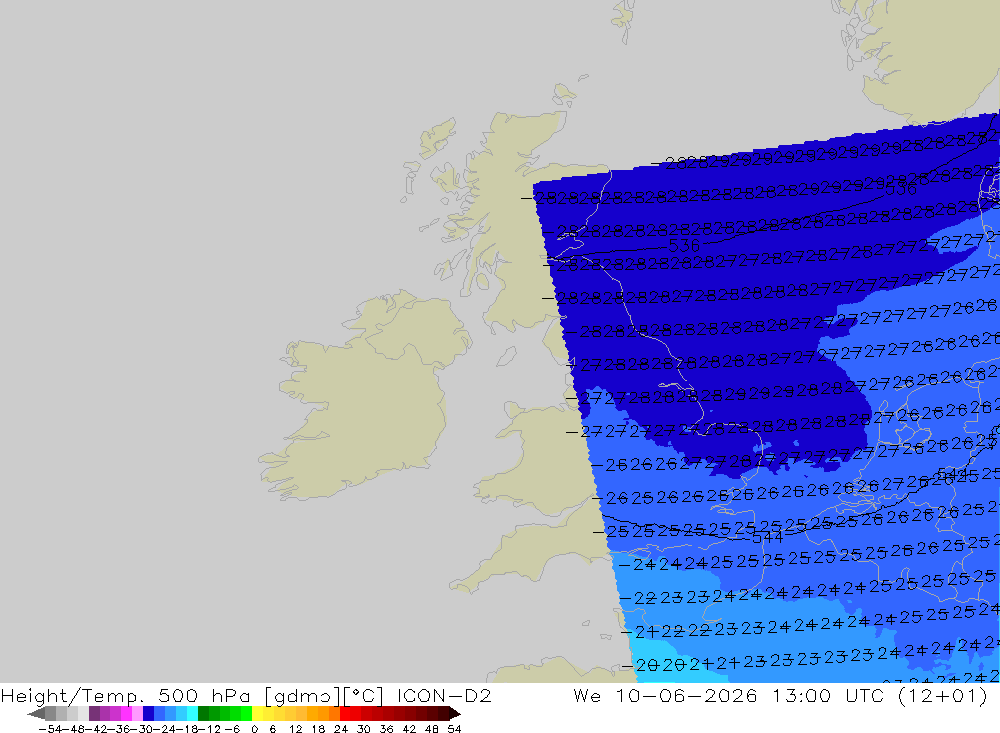Click the -54 legend scale value
Screen dimensions: 1000x733
(50, 729)
